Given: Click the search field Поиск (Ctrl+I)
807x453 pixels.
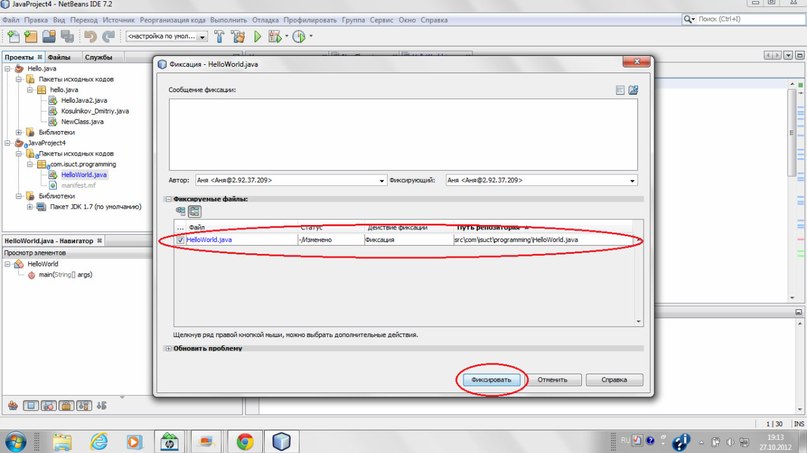Looking at the screenshot, I should pos(744,19).
